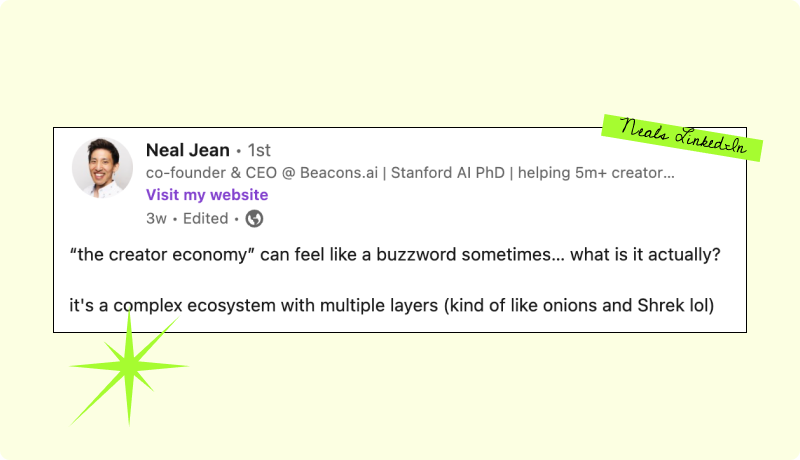Click the globe public visibility icon
Viewport: 800px width, 460px height.
tap(254, 218)
